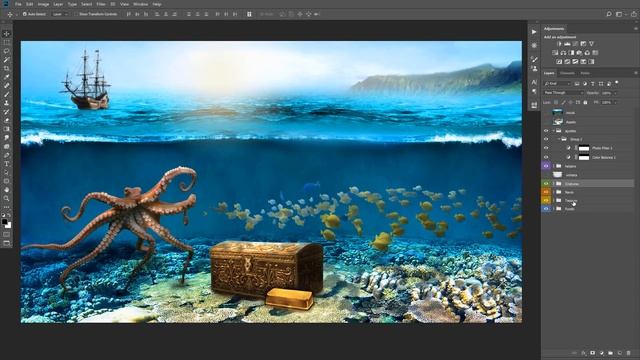Select the Hand tool
Image resolution: width=640 pixels, height=360 pixels.
(7, 190)
